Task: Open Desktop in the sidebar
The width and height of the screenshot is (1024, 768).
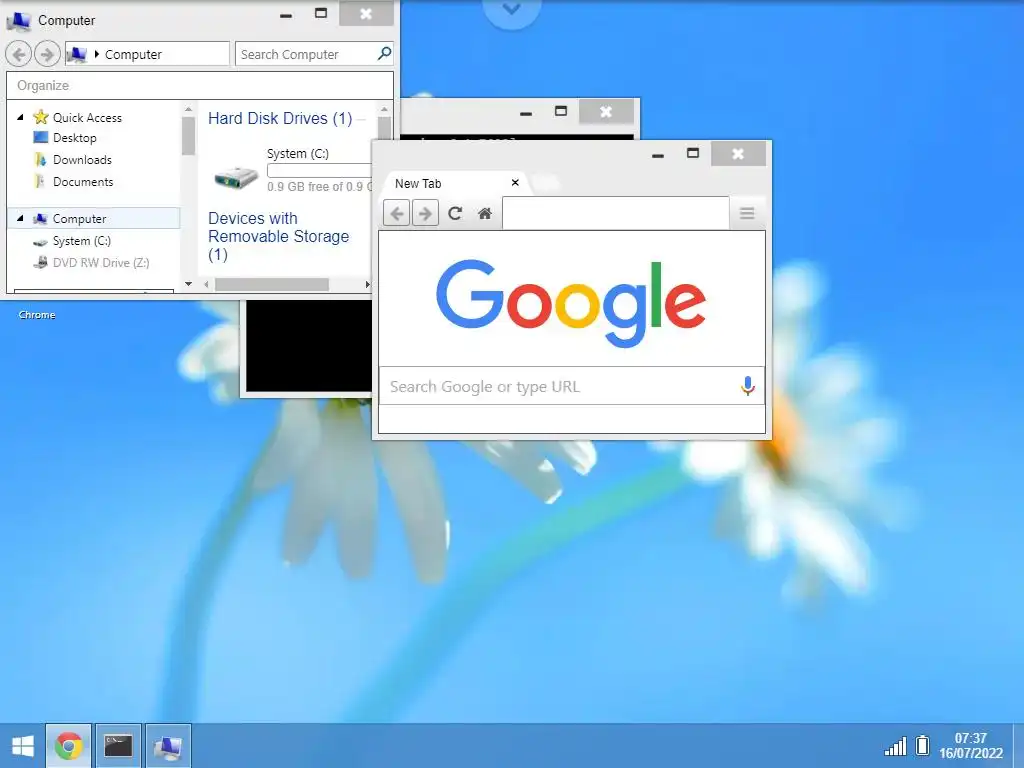Action: pos(74,138)
